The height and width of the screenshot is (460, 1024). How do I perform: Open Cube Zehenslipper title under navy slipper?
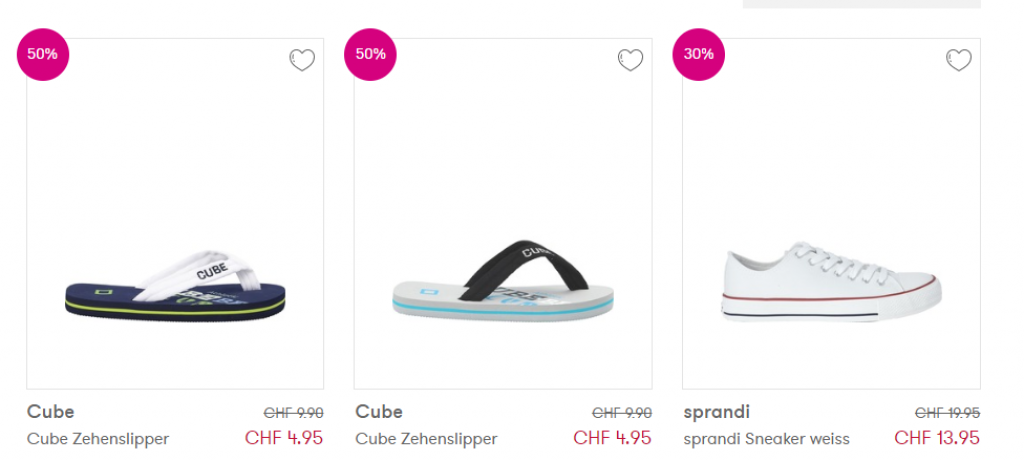pos(98,439)
